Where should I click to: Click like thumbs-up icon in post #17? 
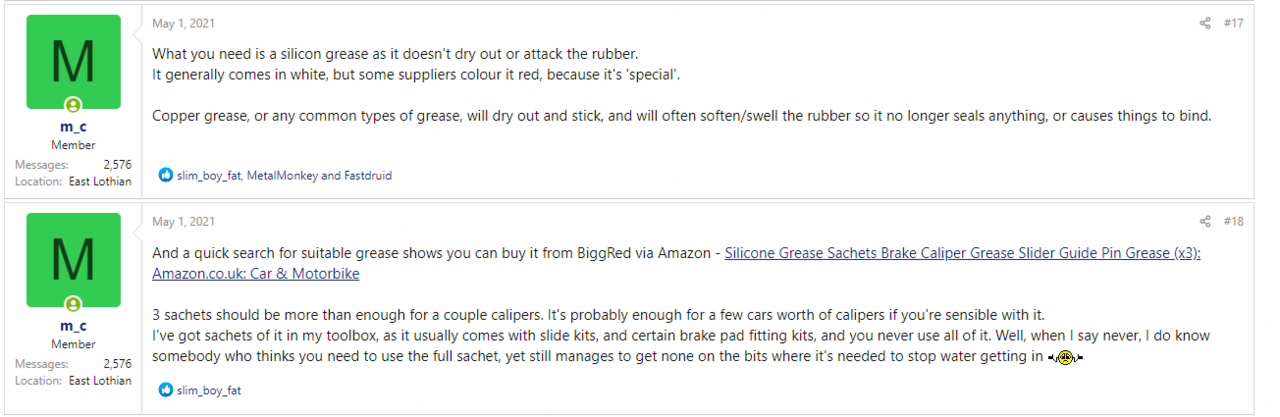click(166, 175)
